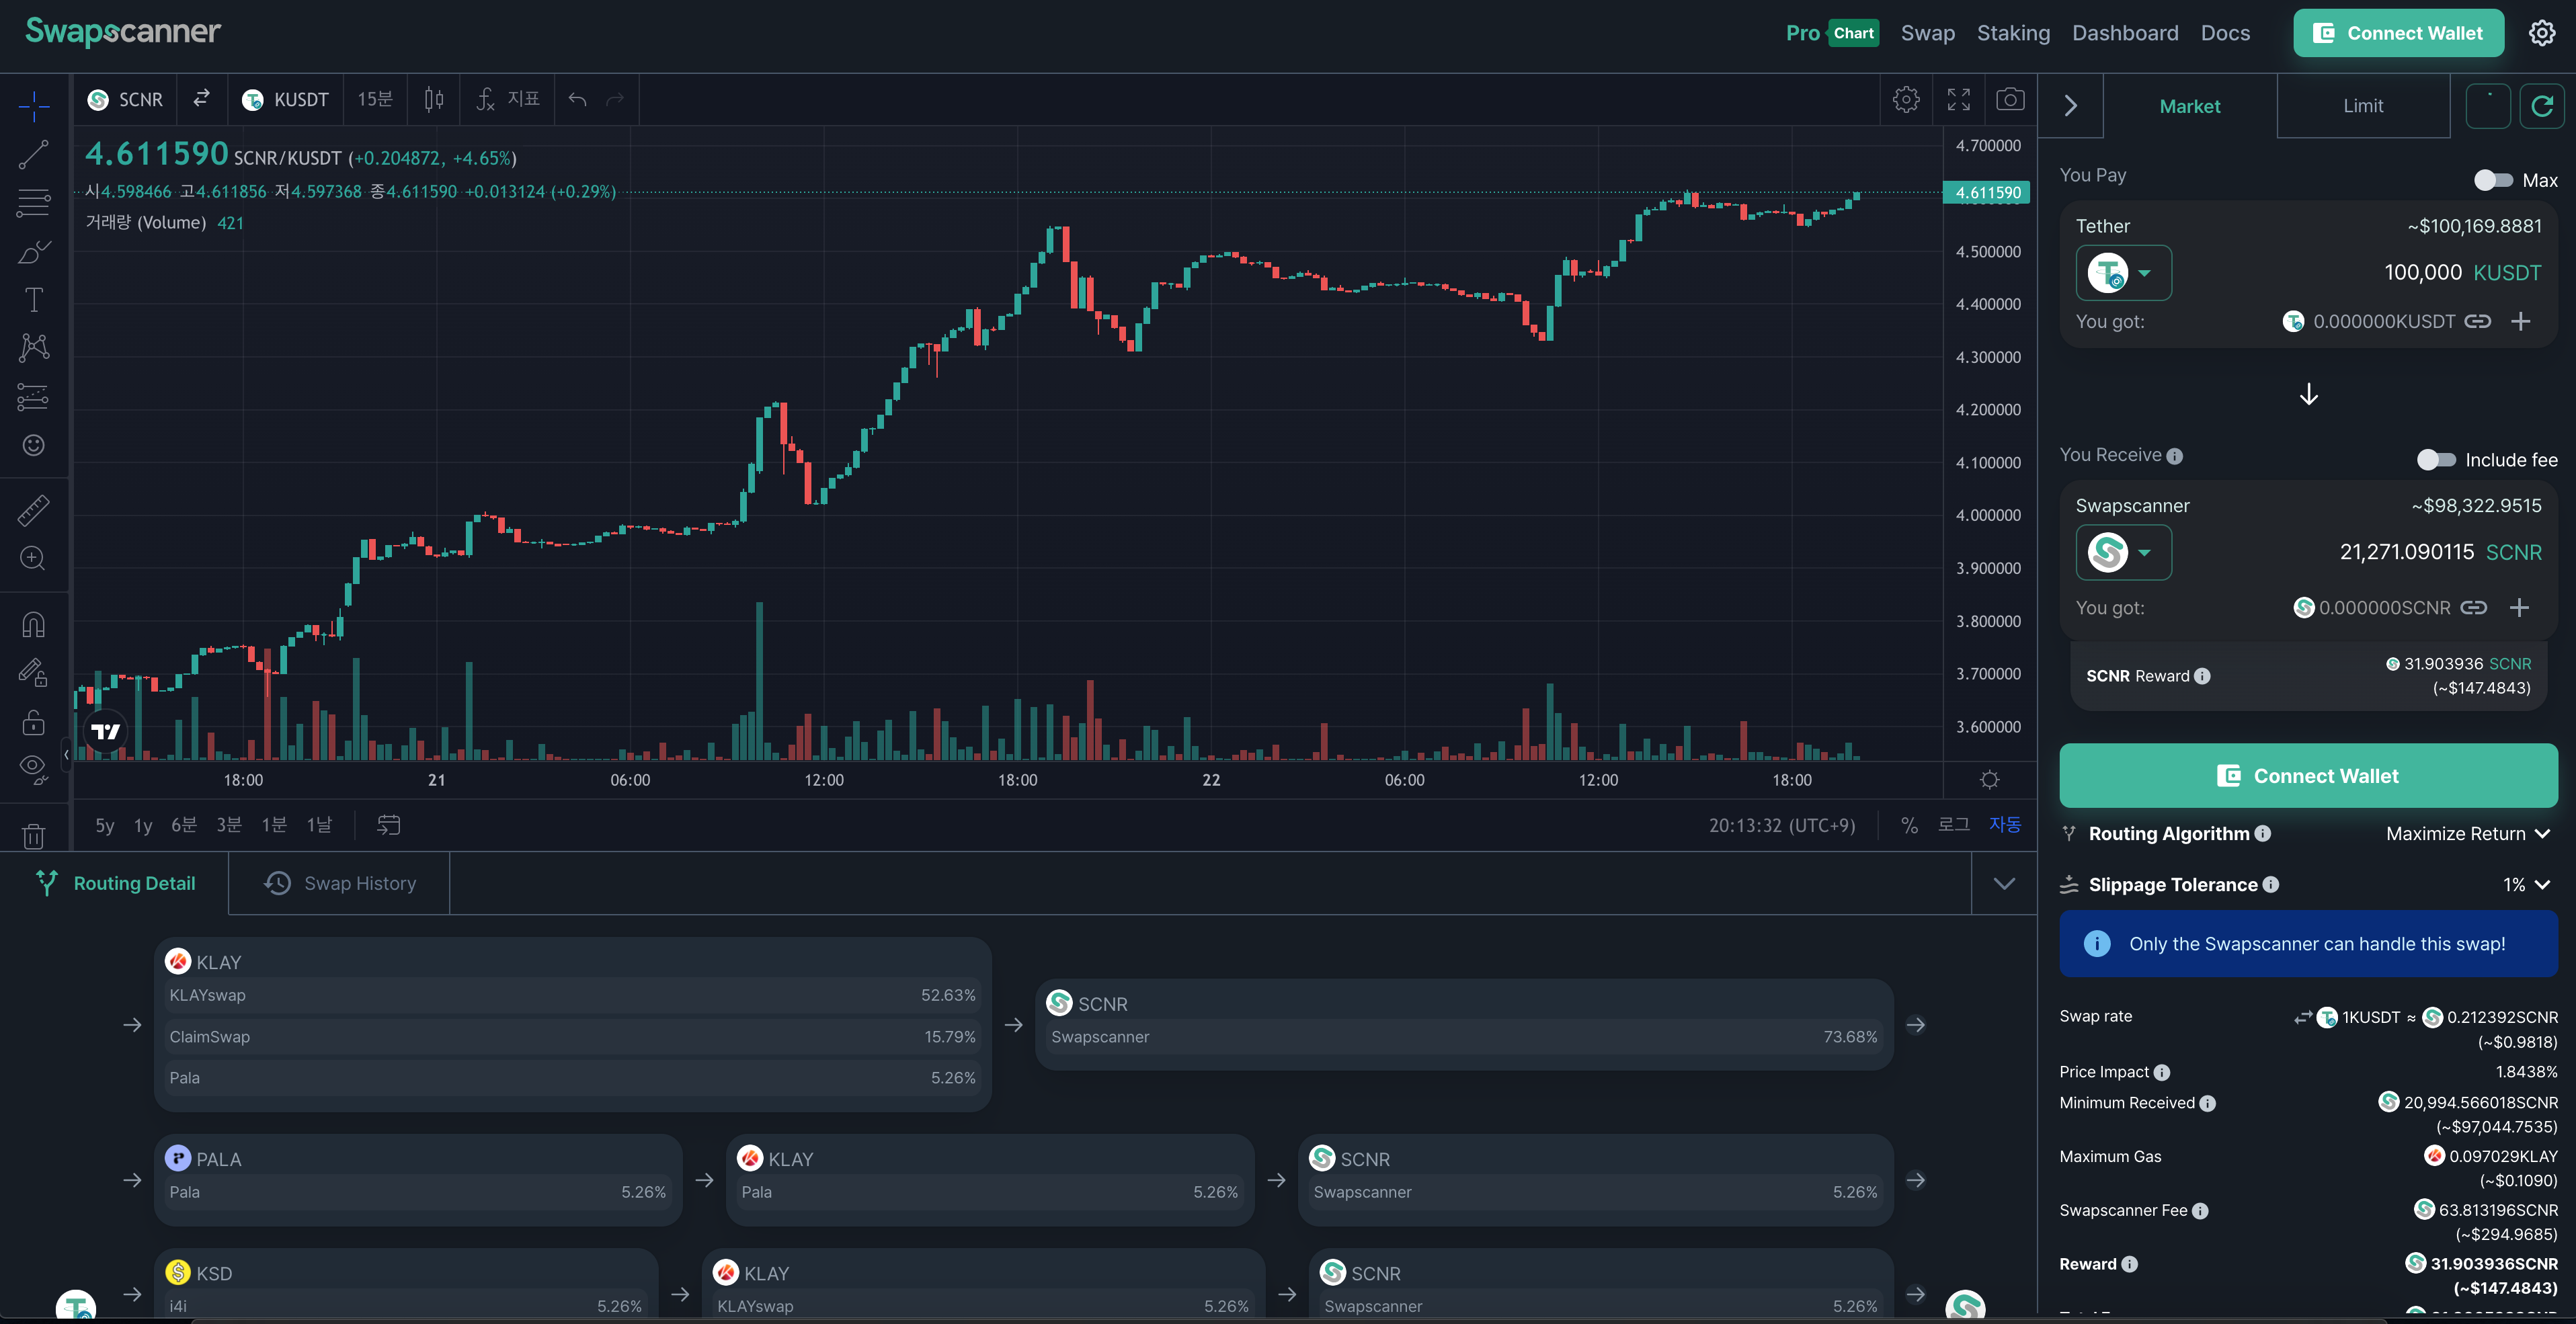2576x1324 pixels.
Task: Open candlestick chart style selector
Action: pos(434,99)
